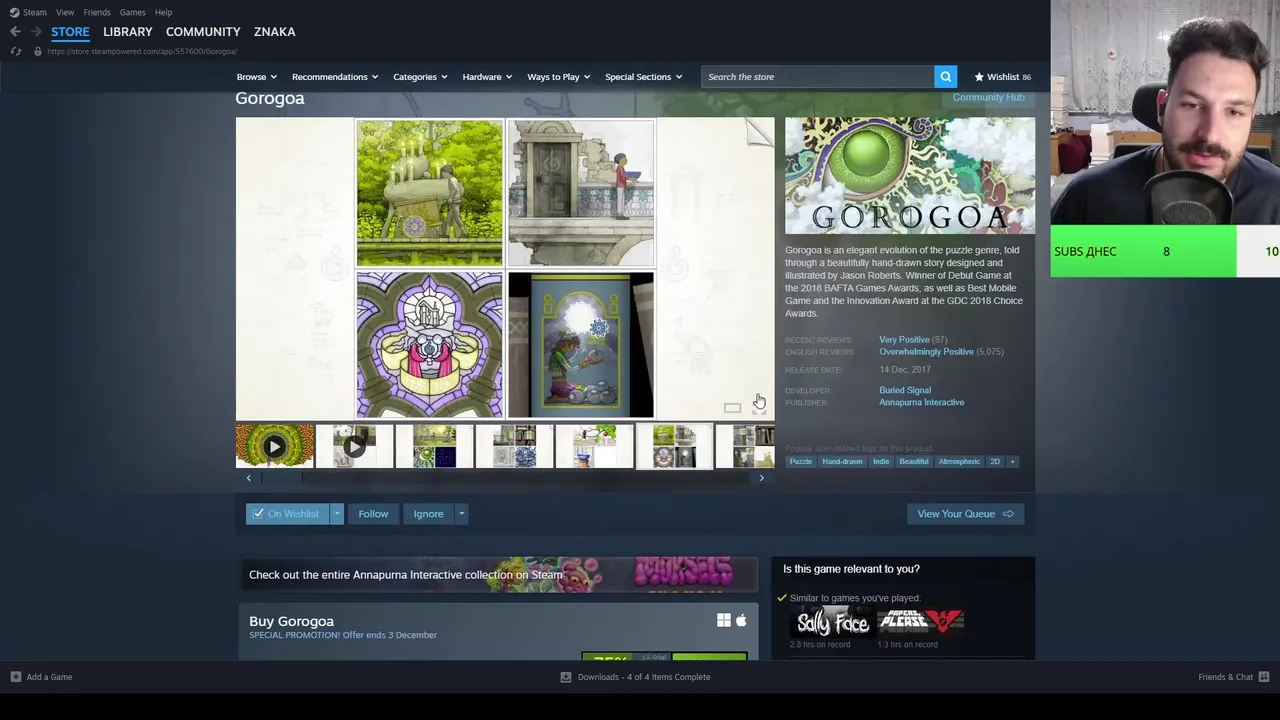Select the third screenshot thumbnail
This screenshot has height=720, width=1280.
point(434,447)
